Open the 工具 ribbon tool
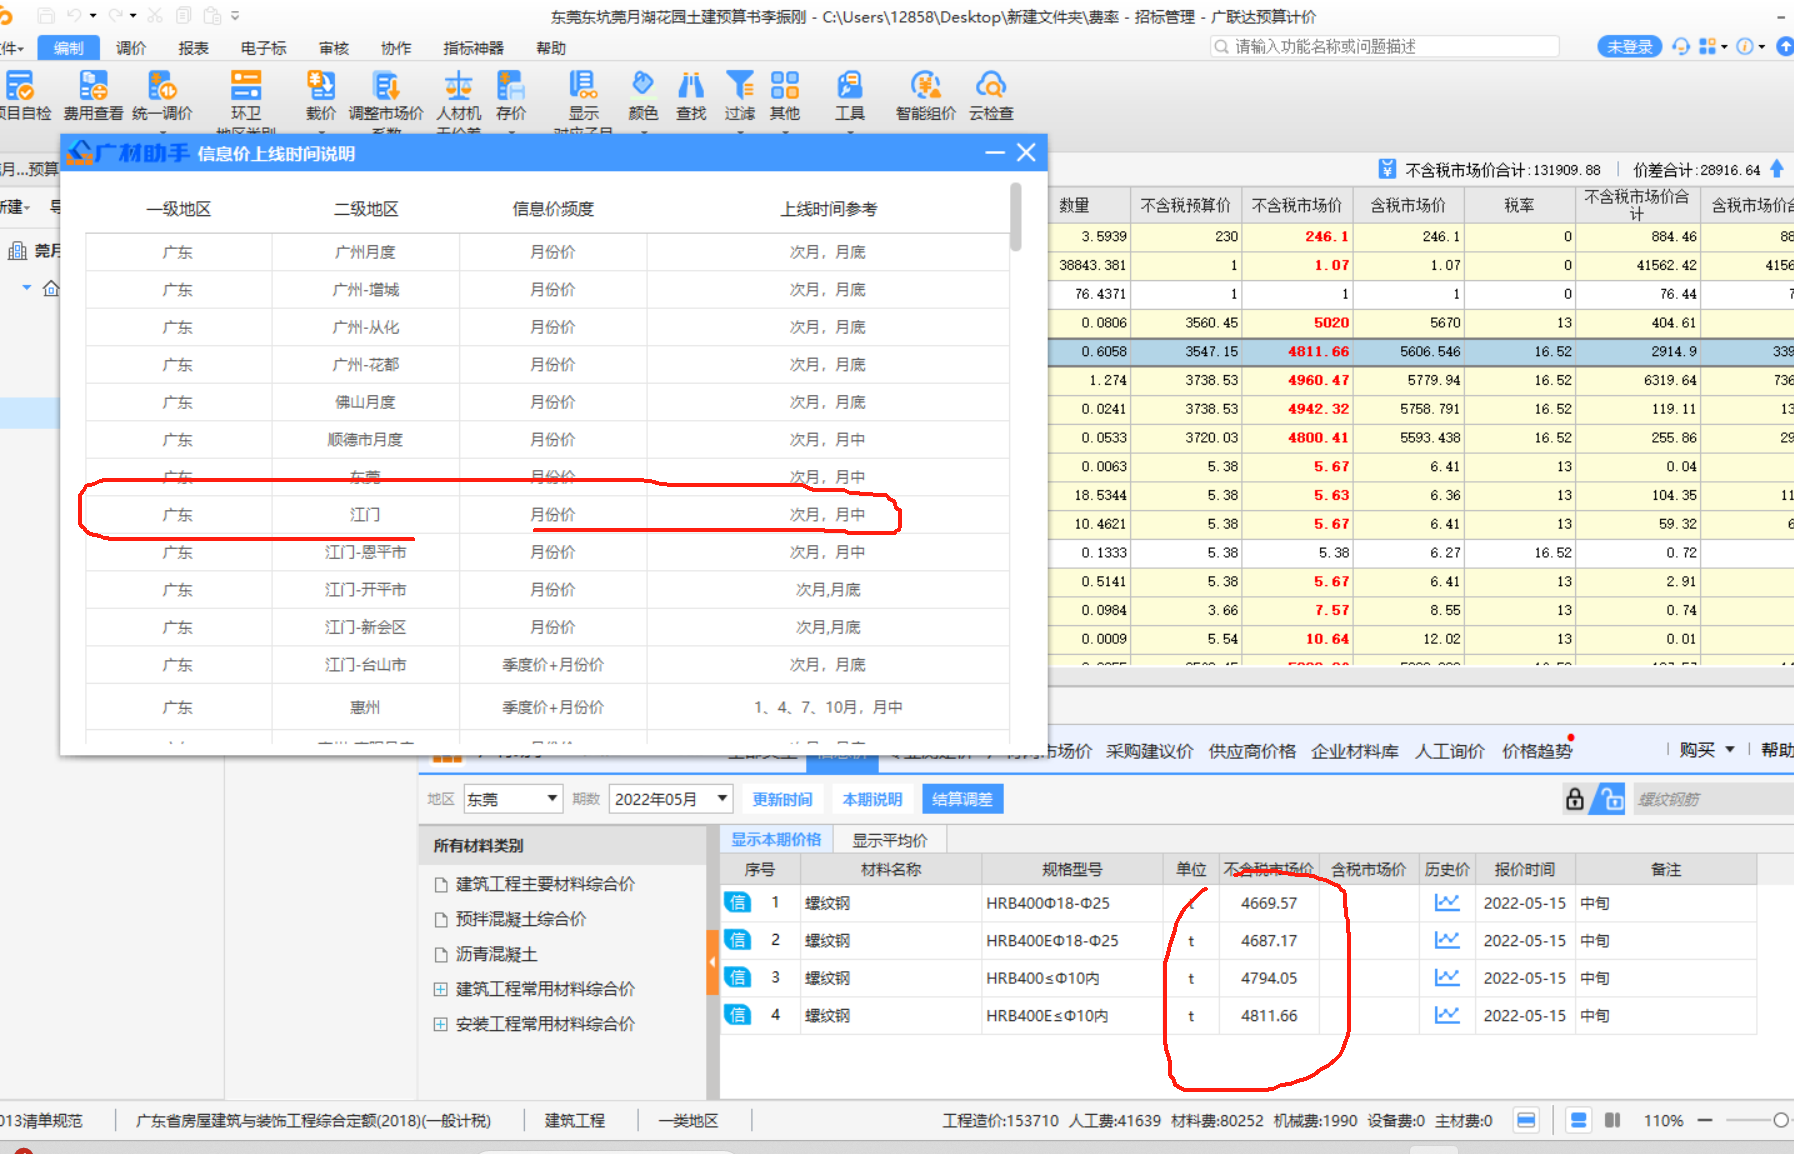 click(x=850, y=95)
